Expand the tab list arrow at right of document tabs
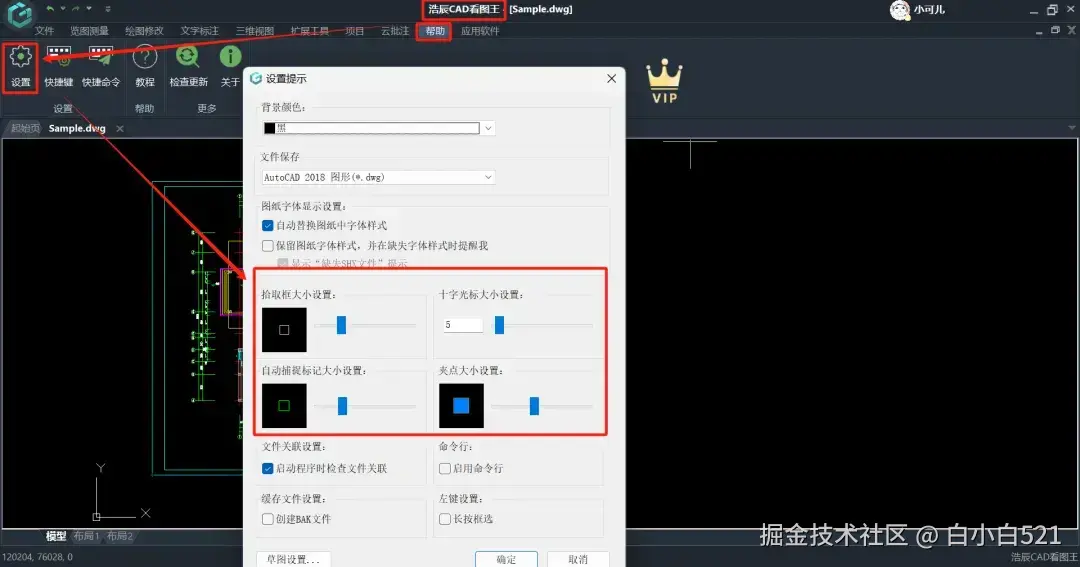 tap(1072, 128)
